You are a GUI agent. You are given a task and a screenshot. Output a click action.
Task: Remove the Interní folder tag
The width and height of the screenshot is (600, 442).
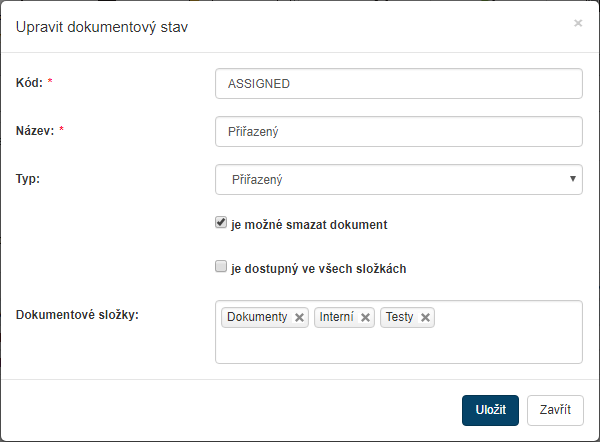click(x=365, y=318)
